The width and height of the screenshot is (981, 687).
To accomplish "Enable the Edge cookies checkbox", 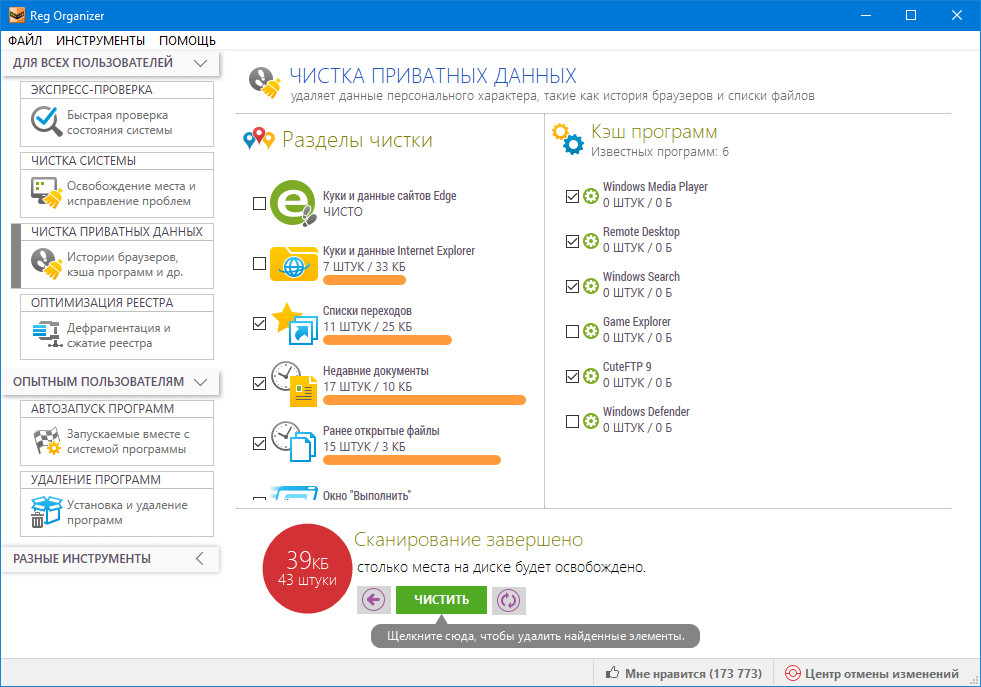I will [260, 204].
